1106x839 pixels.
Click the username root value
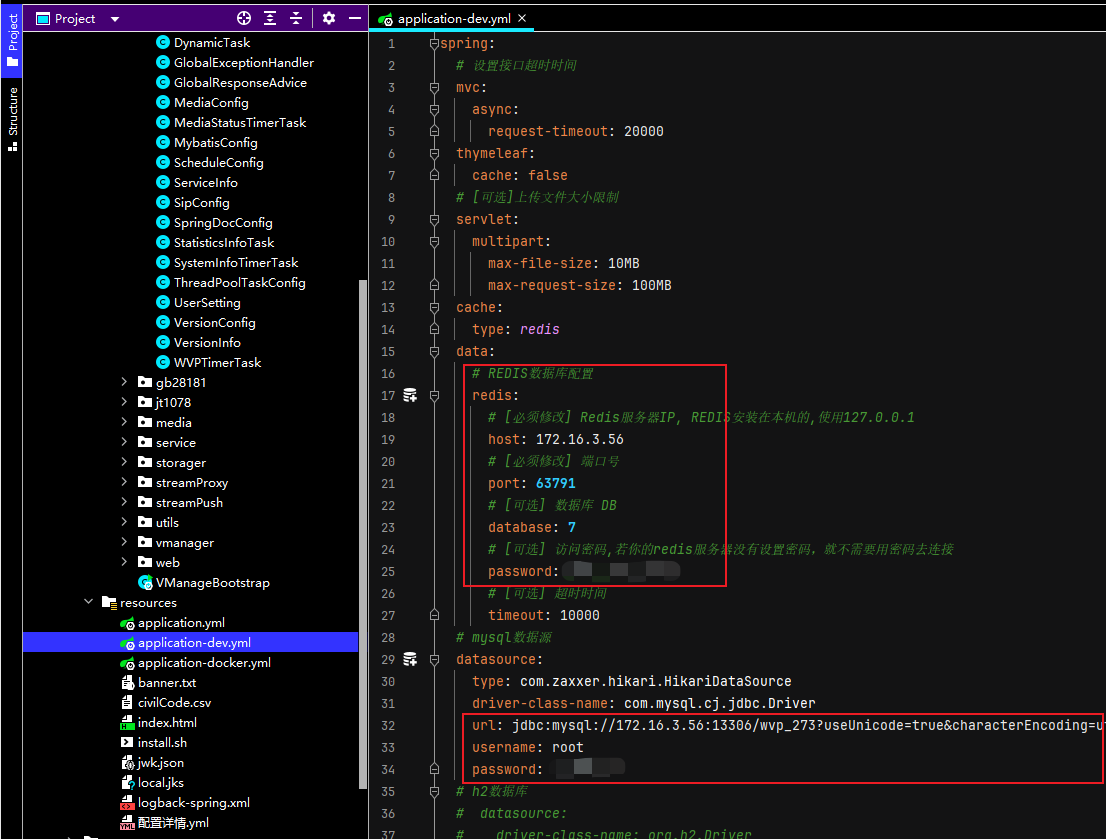pos(568,747)
